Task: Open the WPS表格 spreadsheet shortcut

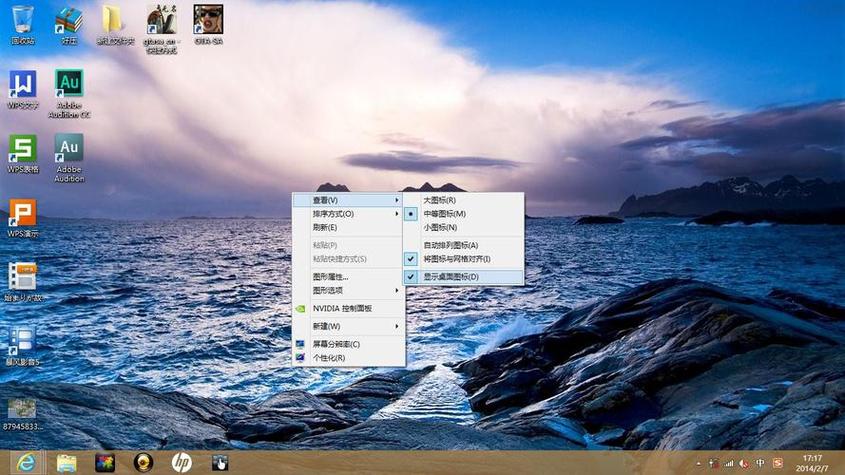Action: pyautogui.click(x=22, y=150)
